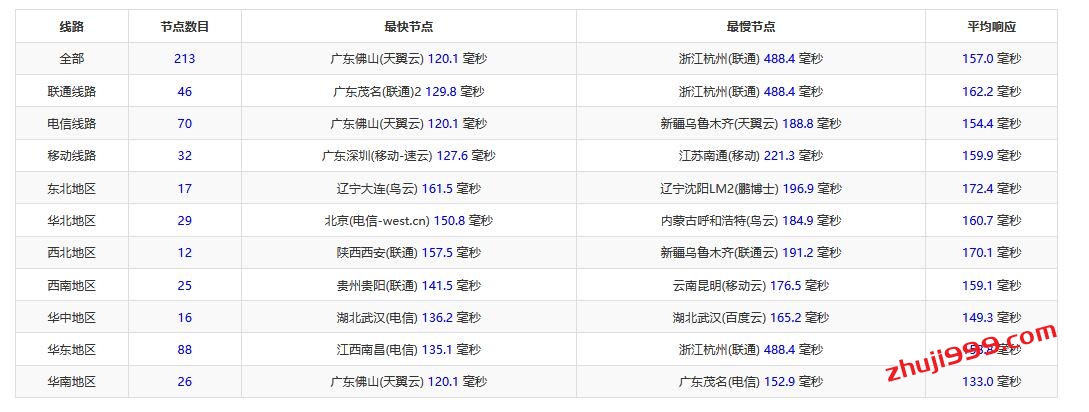
Task: Click slowest node 广东茂名(电信) 152.9 毫秒
Action: coord(751,381)
